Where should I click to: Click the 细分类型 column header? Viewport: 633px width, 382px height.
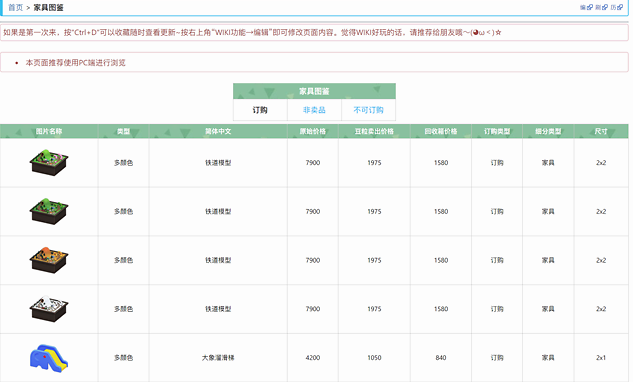[548, 131]
